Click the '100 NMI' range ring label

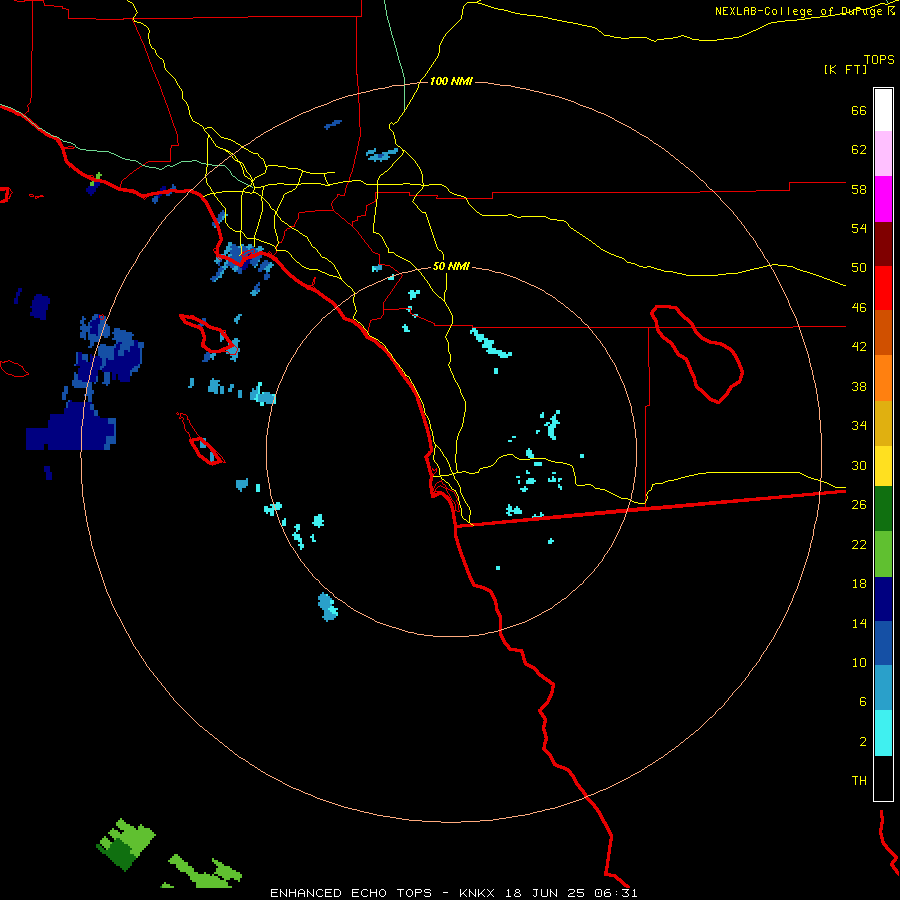coord(451,82)
